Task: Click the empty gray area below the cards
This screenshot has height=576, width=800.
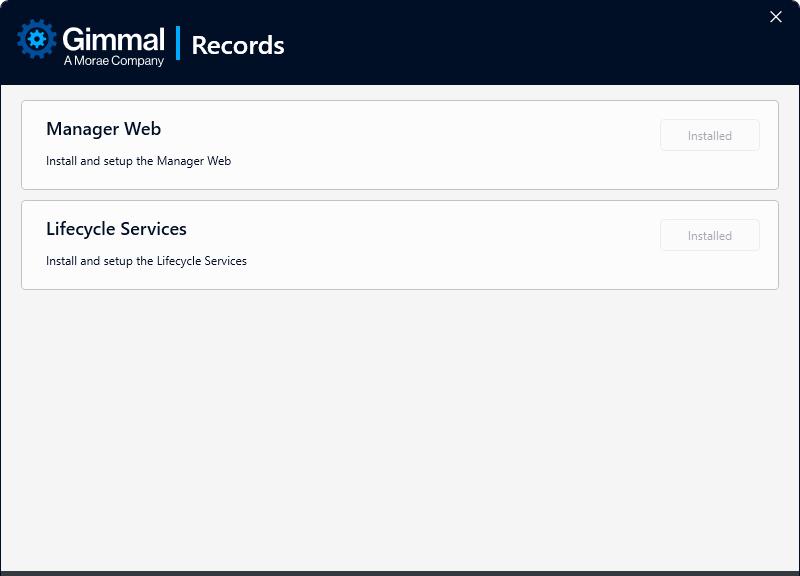Action: pos(400,430)
